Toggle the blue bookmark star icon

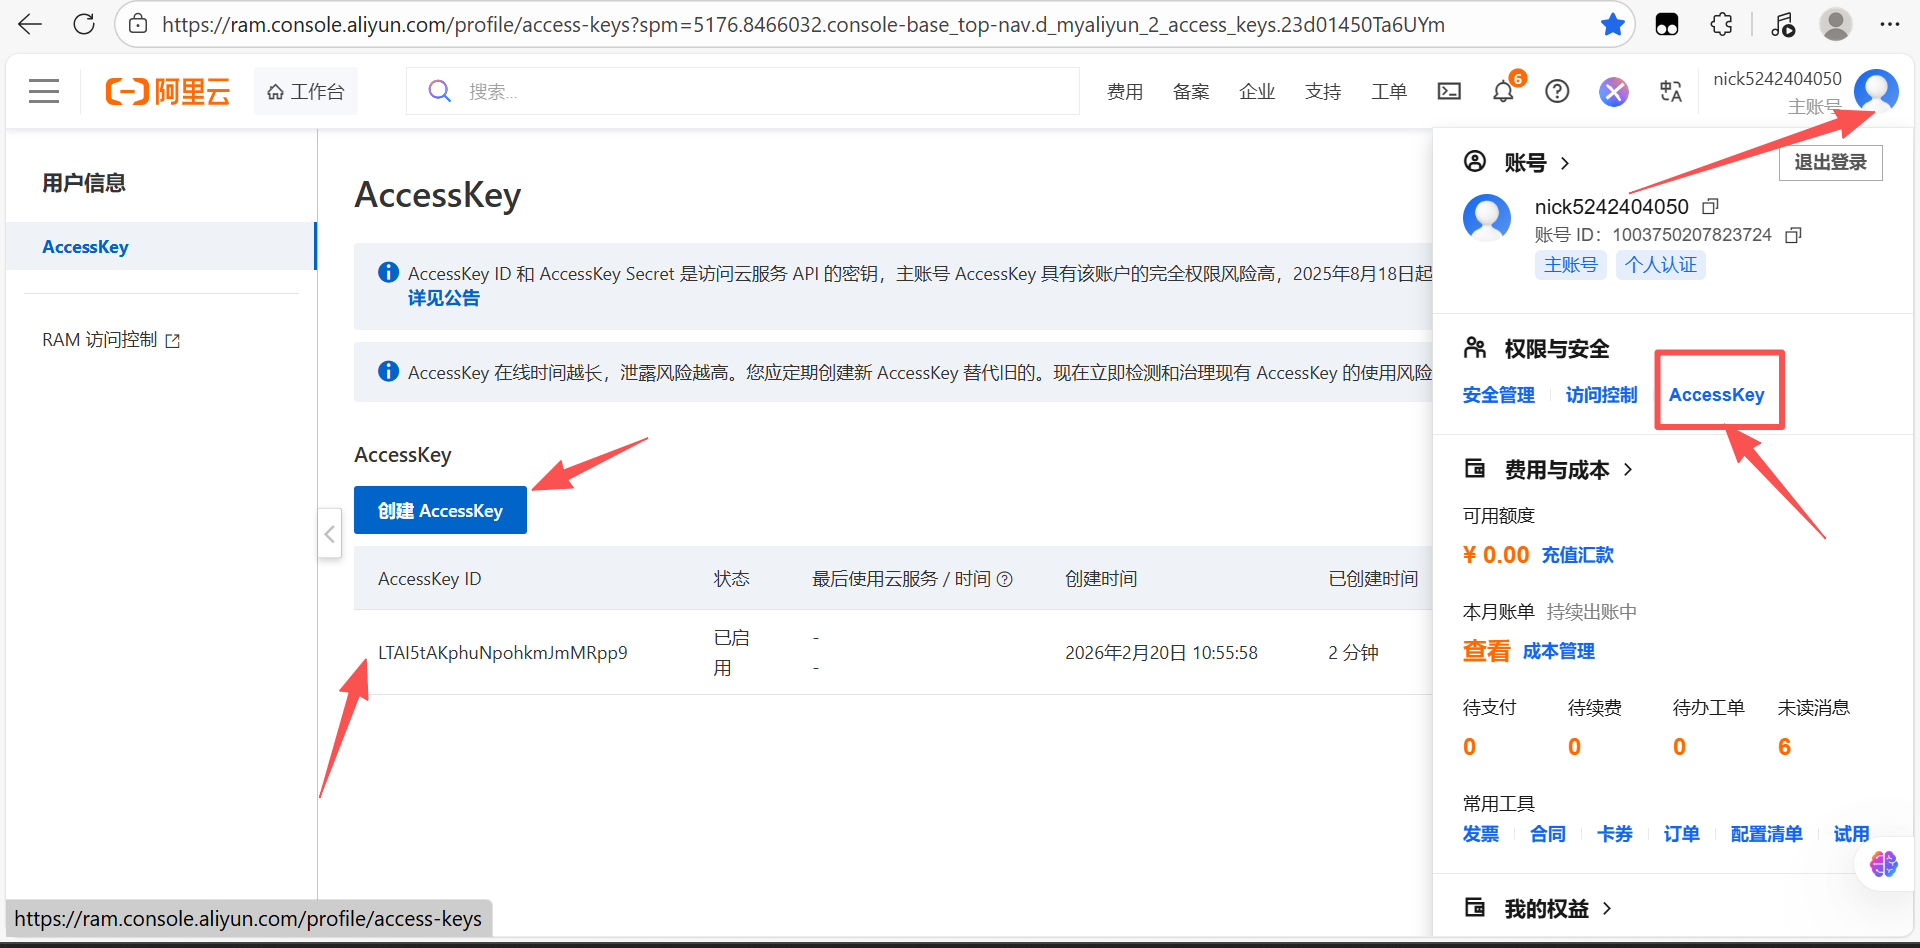[1612, 24]
